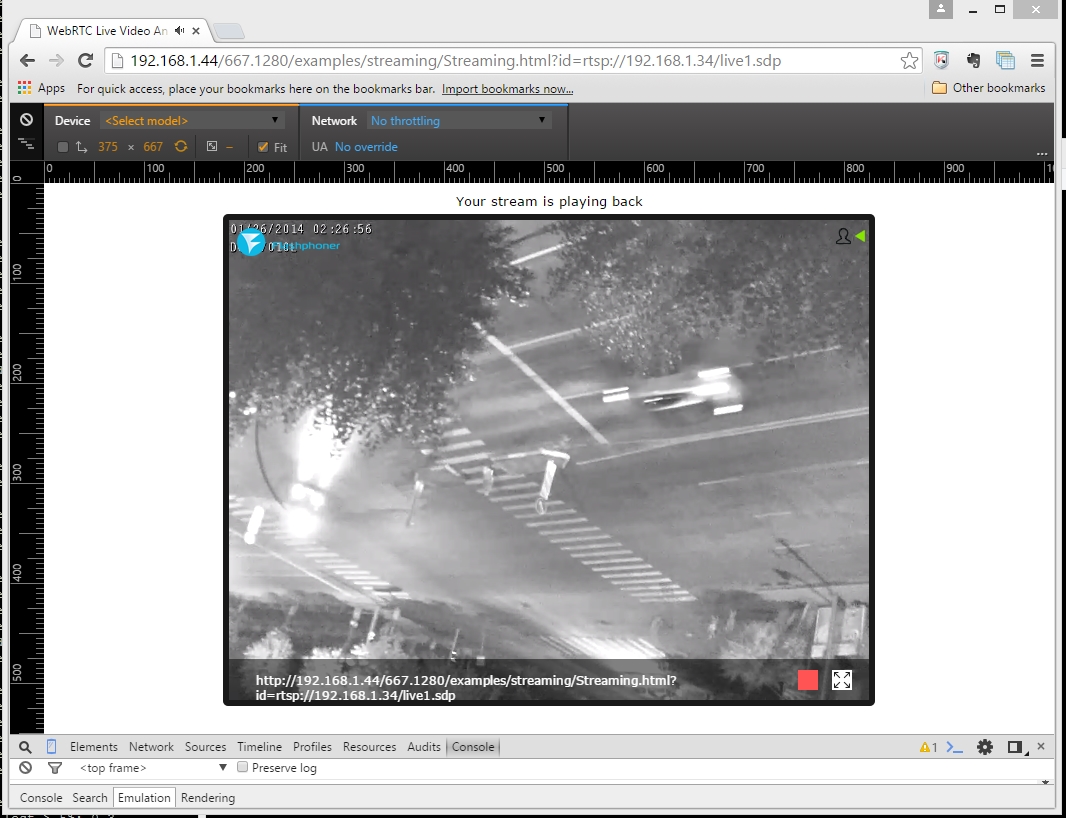The image size is (1066, 818).
Task: Click the device pixel ratio icon
Action: pyautogui.click(x=212, y=146)
